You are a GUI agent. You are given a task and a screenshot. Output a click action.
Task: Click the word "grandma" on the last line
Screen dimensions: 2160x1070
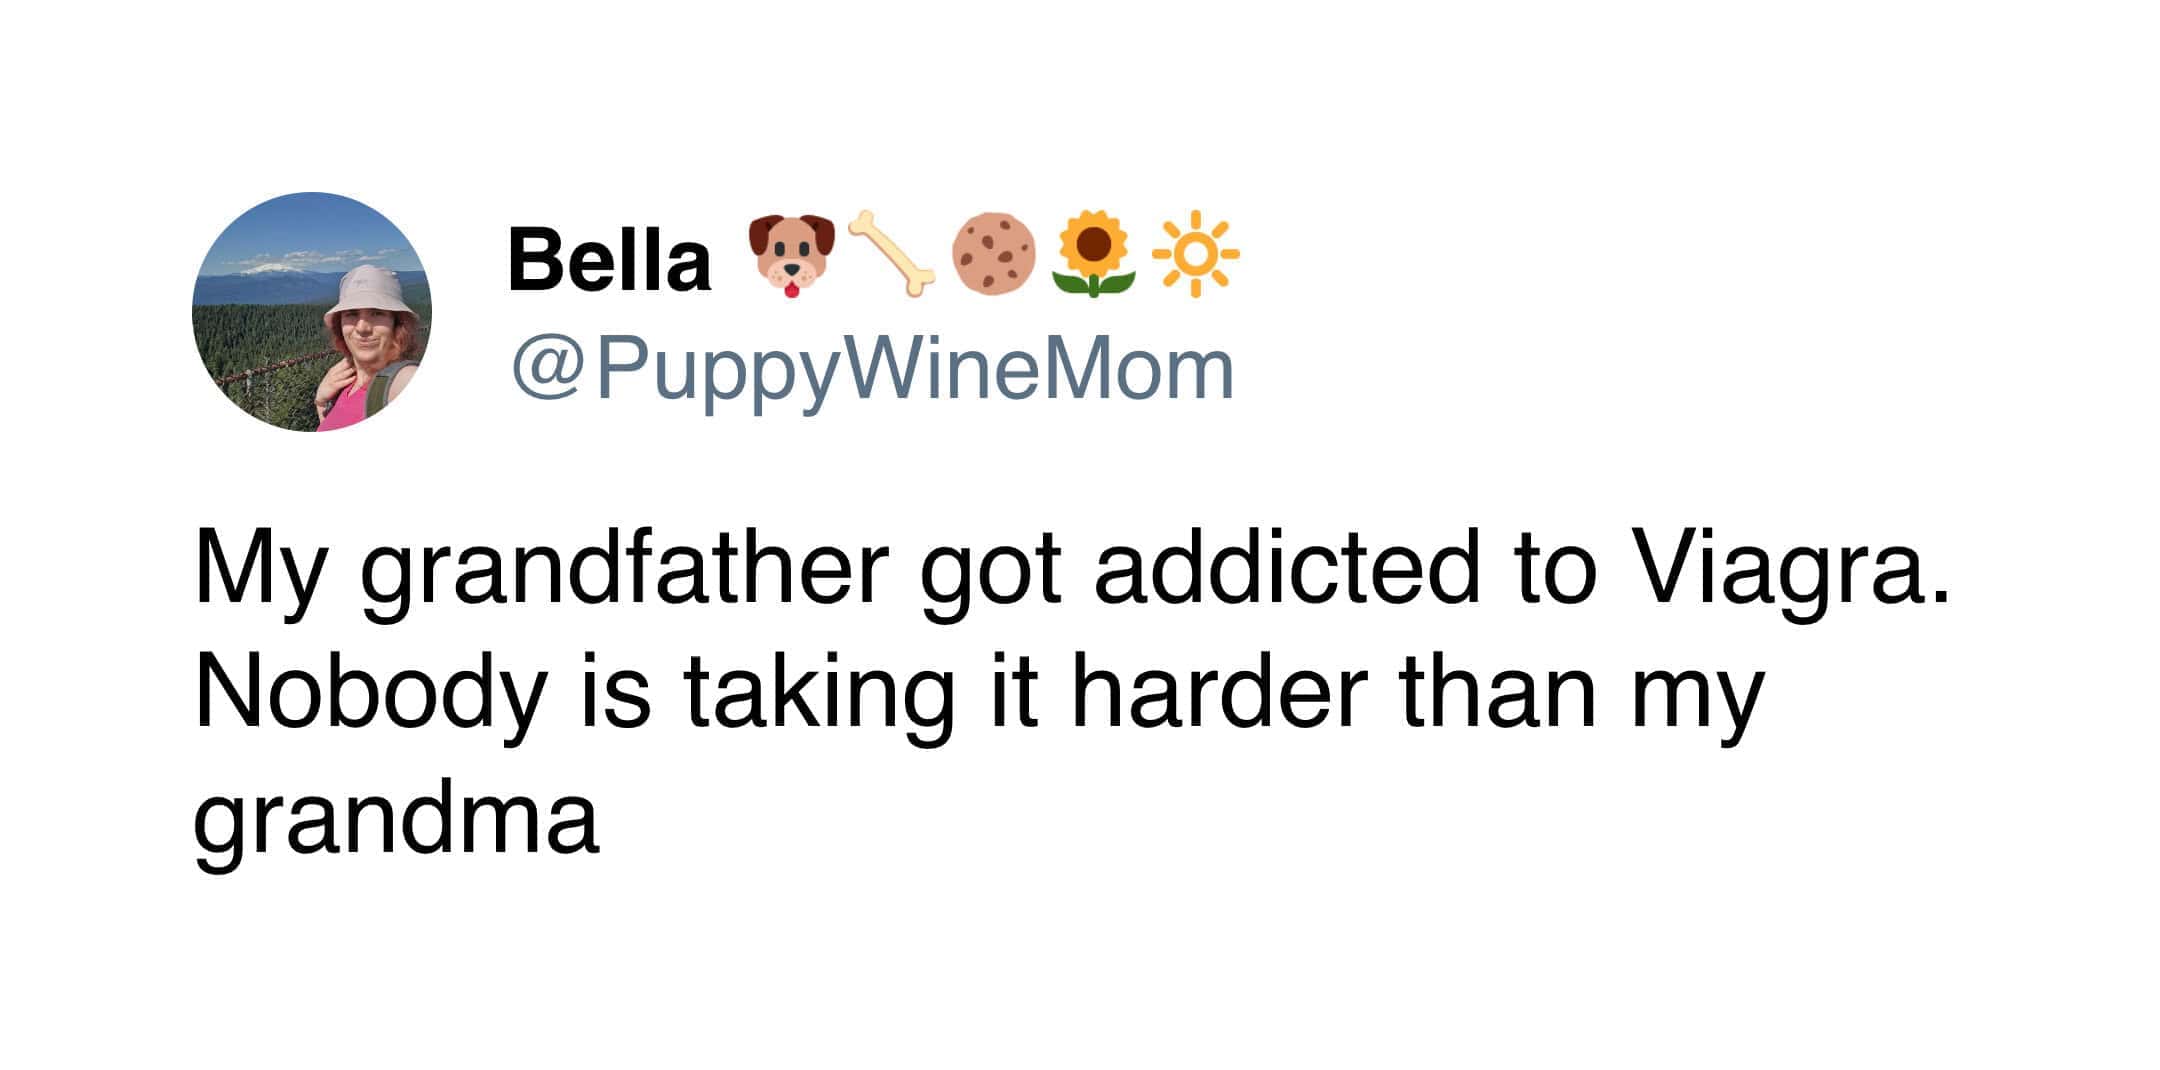(397, 822)
